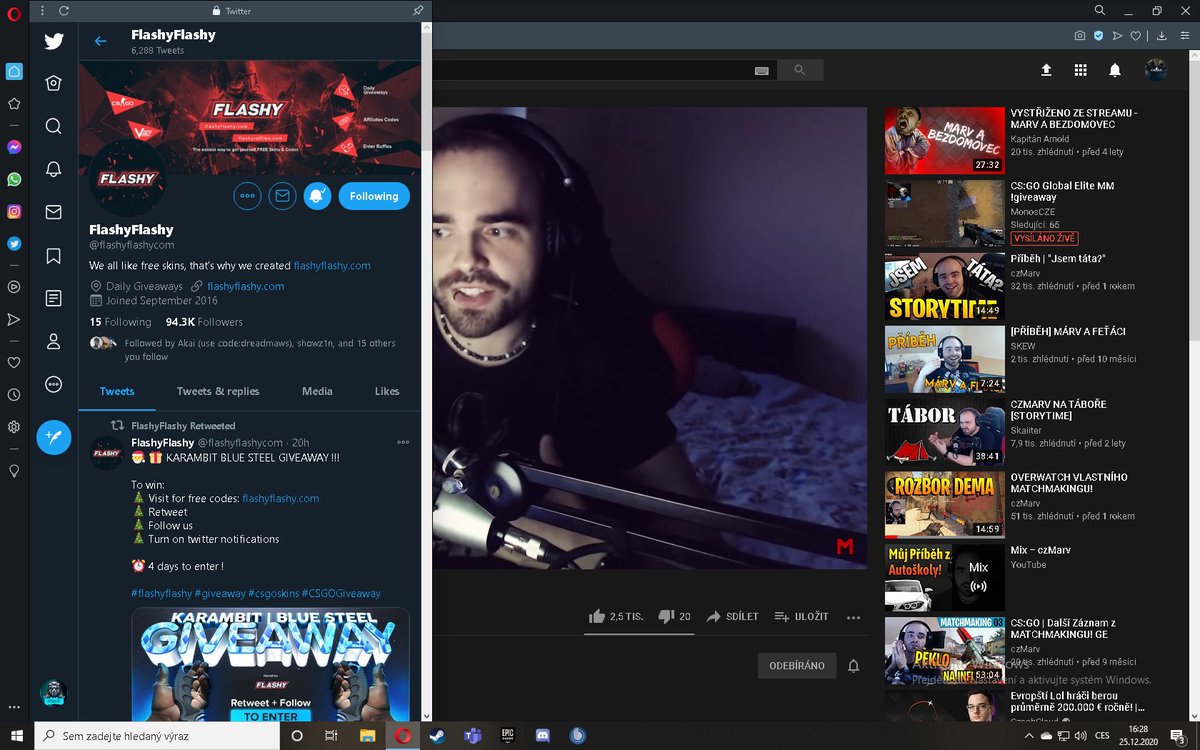Click Twitter account avatar in nav bottom
This screenshot has width=1200, height=750.
click(54, 692)
